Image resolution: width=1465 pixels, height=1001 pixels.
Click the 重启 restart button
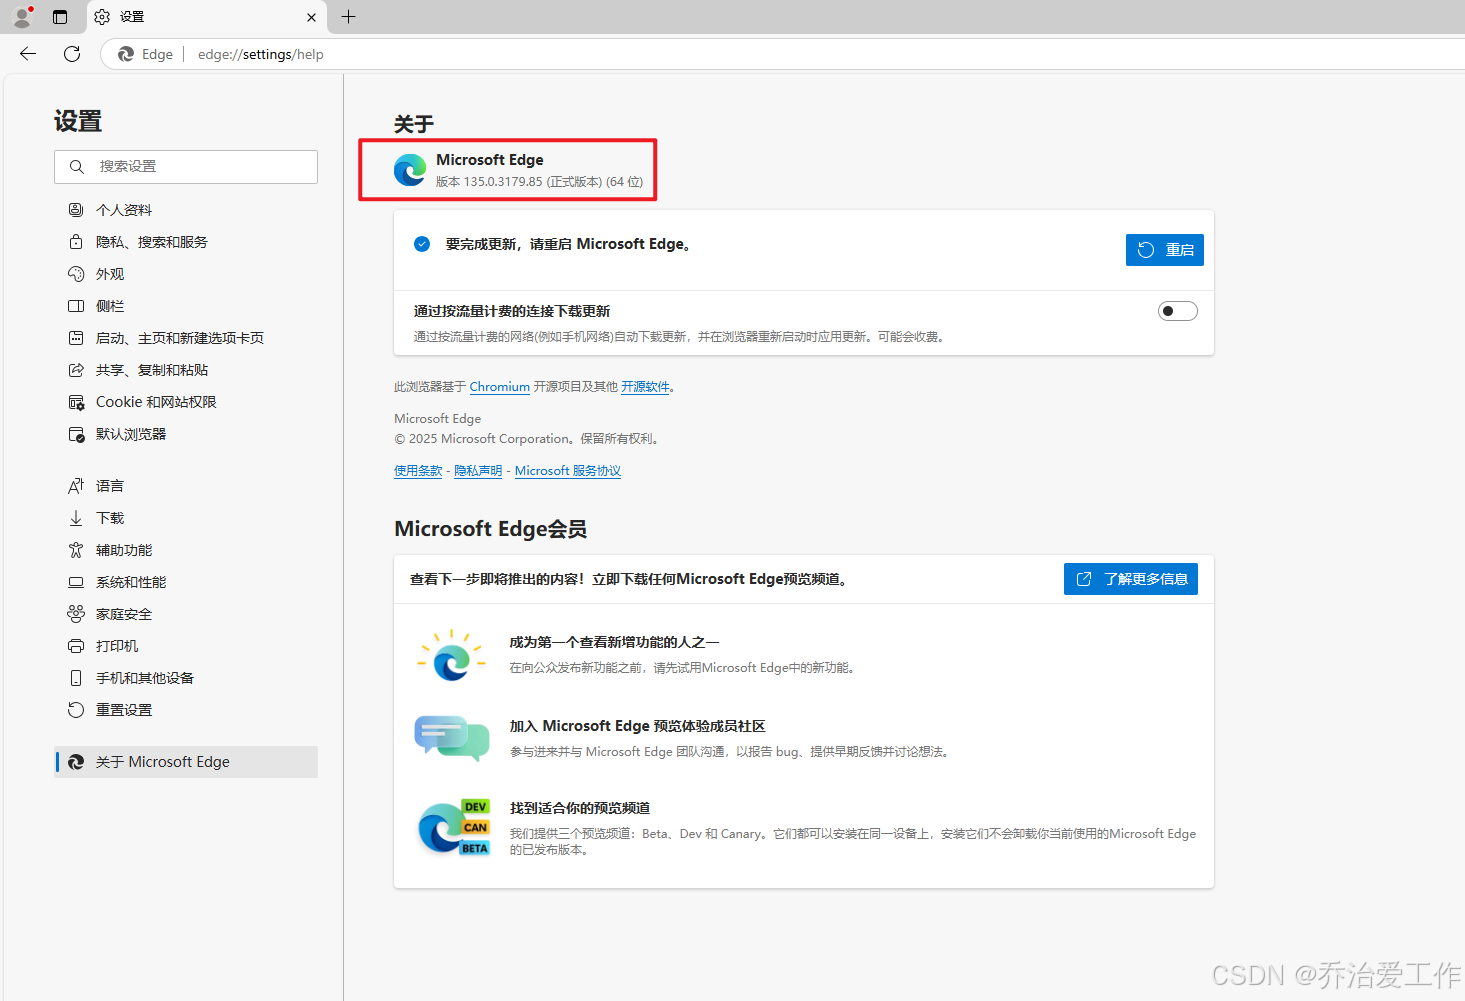(x=1165, y=250)
